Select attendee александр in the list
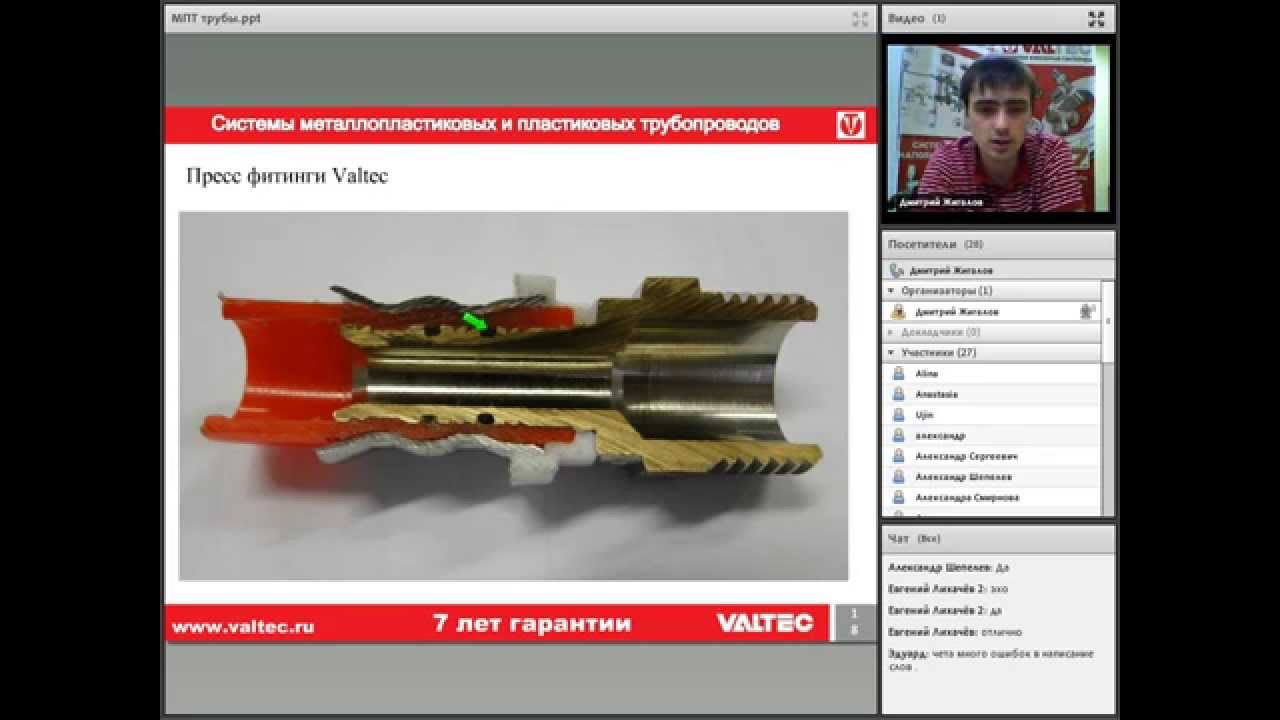Viewport: 1280px width, 720px height. pos(992,435)
